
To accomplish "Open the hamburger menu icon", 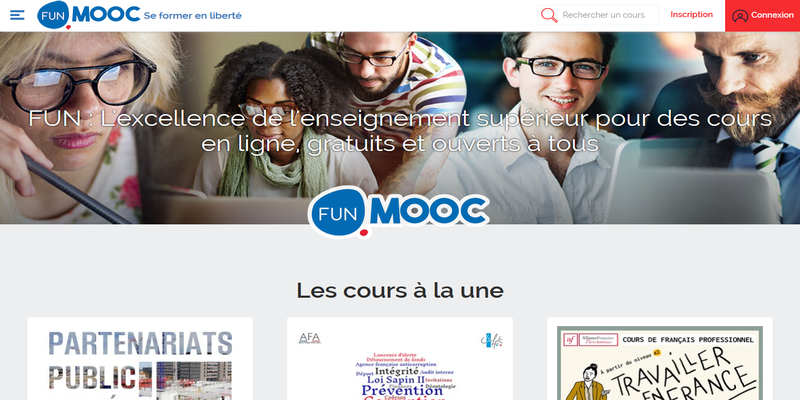I will [17, 15].
